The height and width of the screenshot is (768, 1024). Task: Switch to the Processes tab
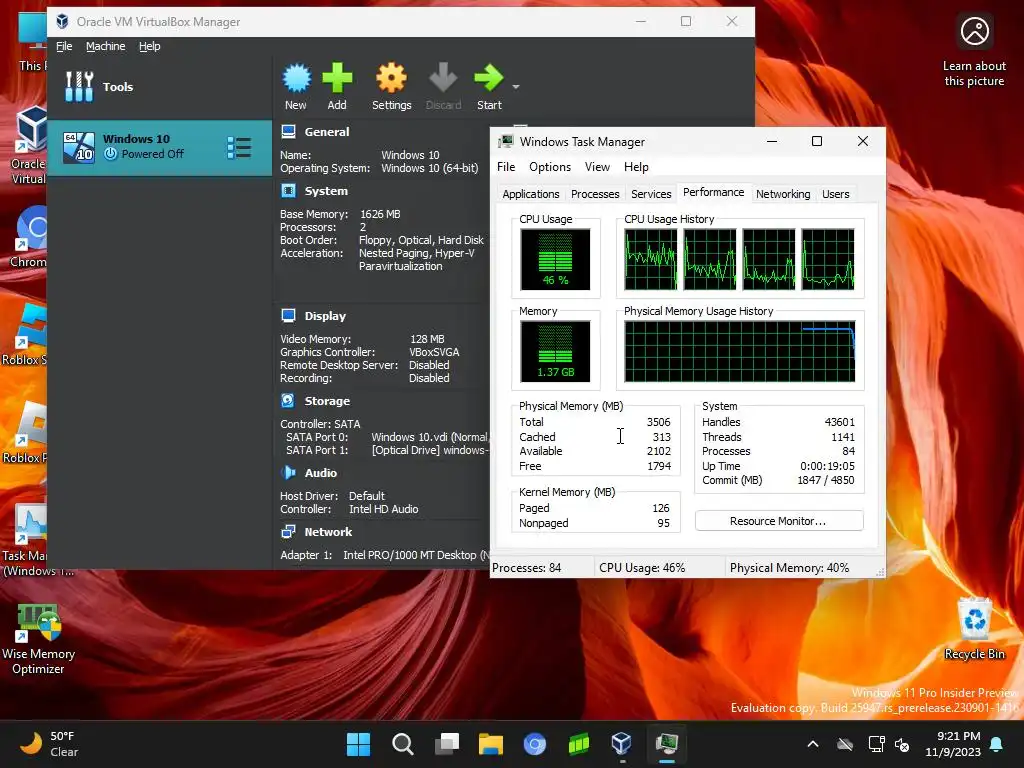pos(595,194)
